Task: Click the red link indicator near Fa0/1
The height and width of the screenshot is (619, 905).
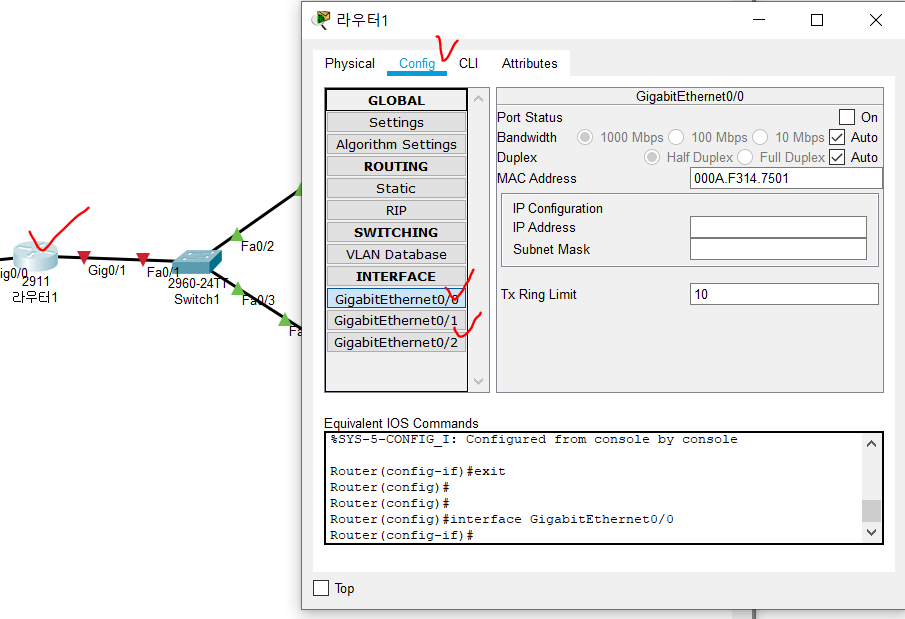Action: [143, 259]
